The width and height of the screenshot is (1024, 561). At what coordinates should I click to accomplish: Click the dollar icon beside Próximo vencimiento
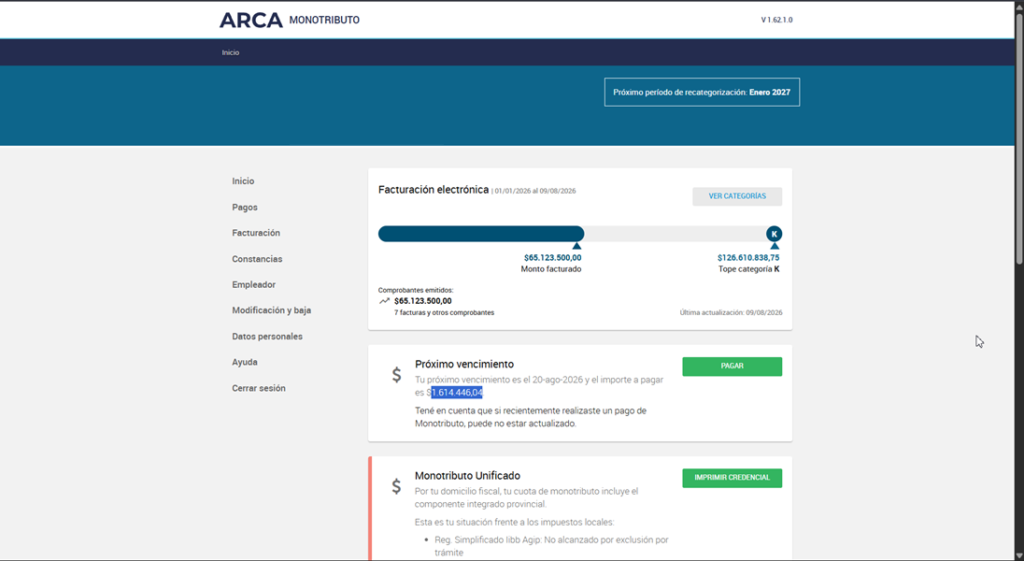396,375
